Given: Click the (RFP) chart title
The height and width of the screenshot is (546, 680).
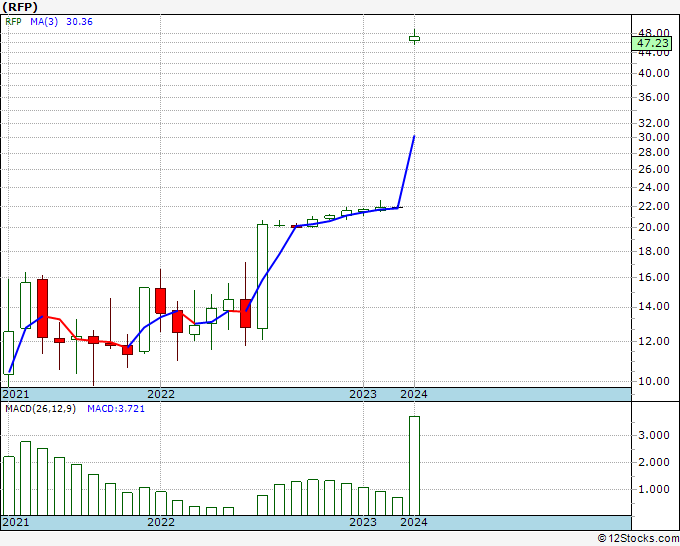Looking at the screenshot, I should point(20,7).
